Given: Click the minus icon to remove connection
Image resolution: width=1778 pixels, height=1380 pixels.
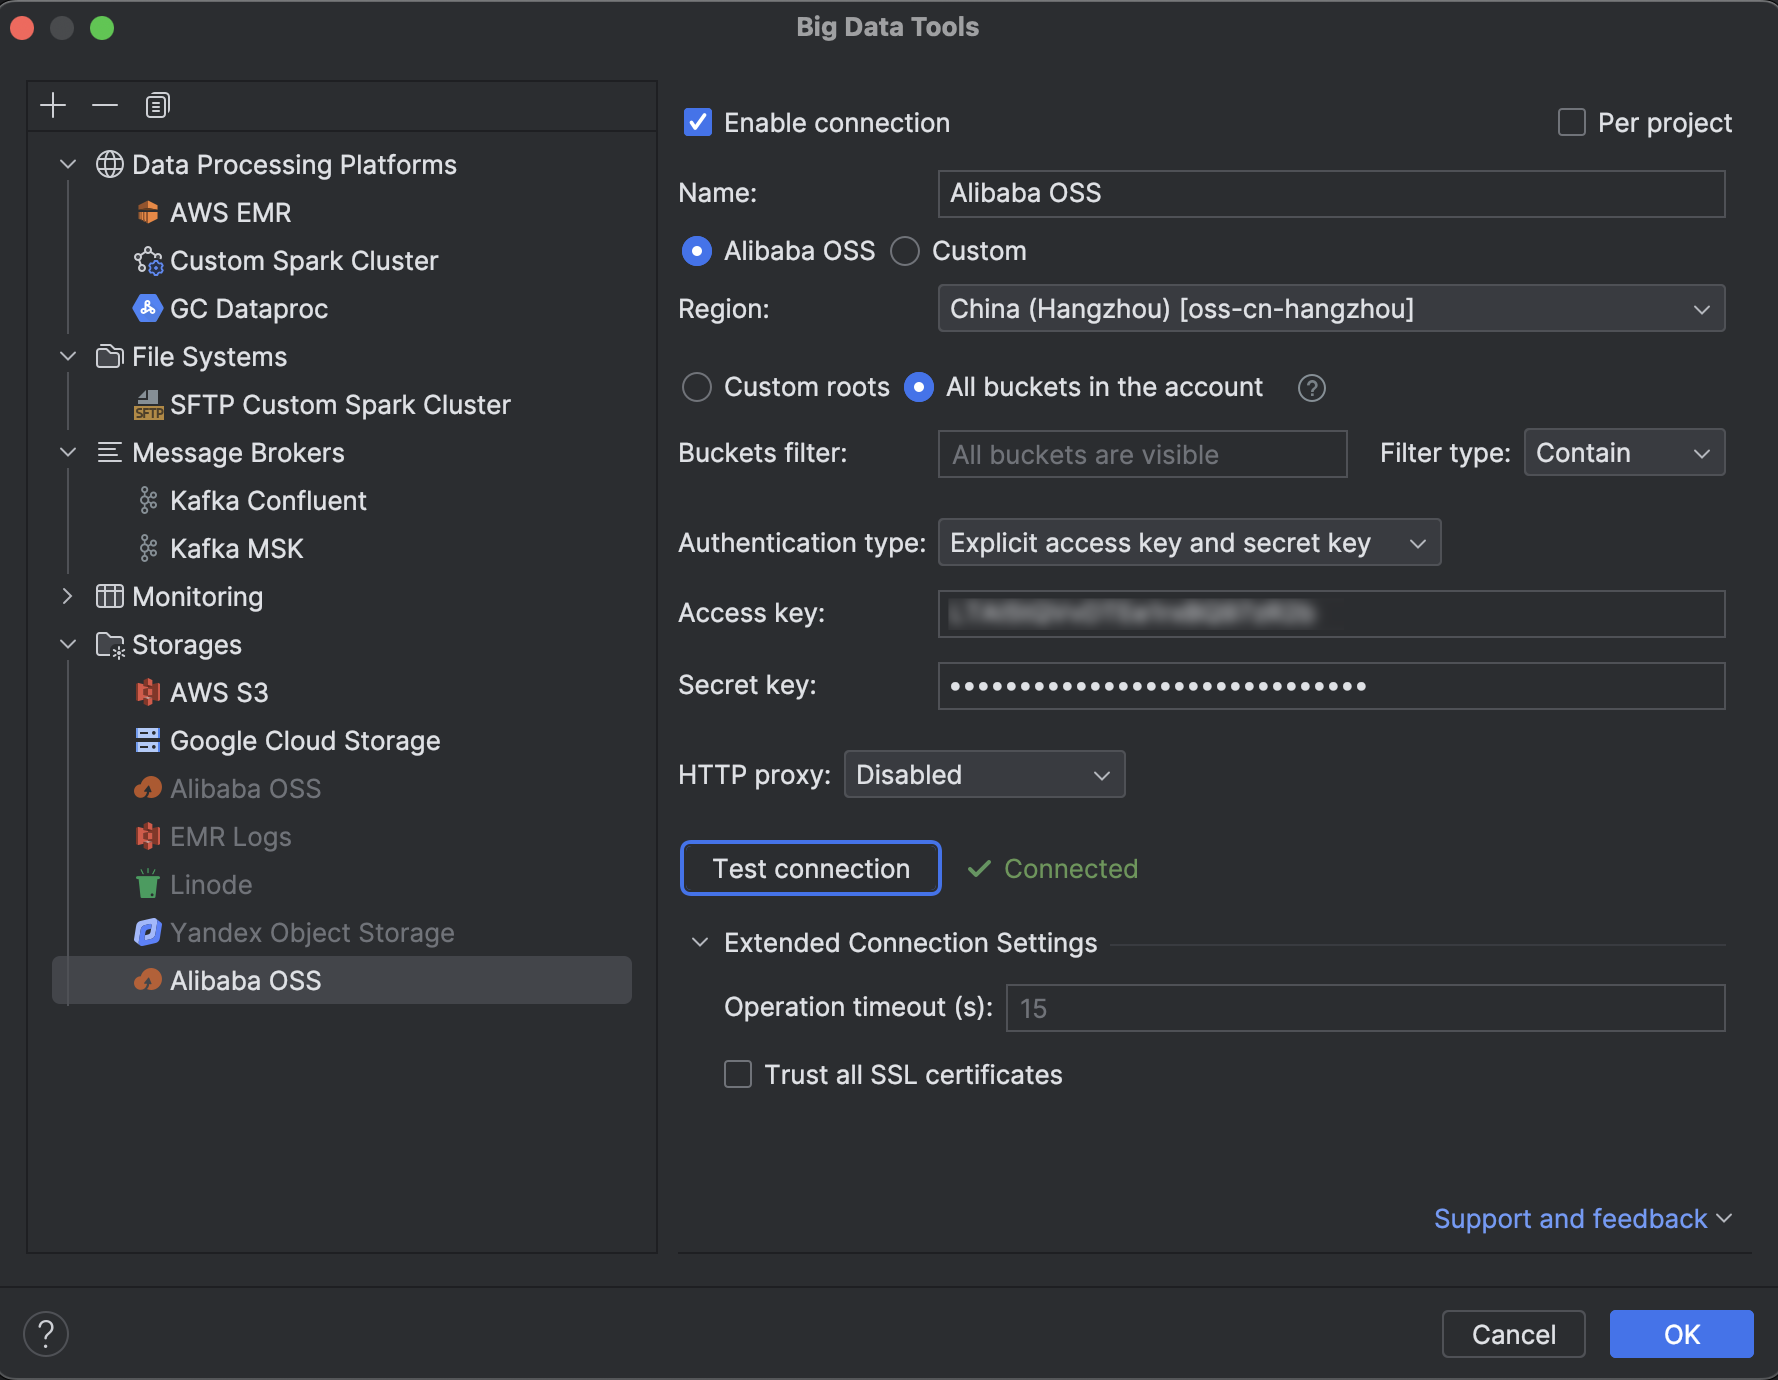Looking at the screenshot, I should [x=105, y=105].
